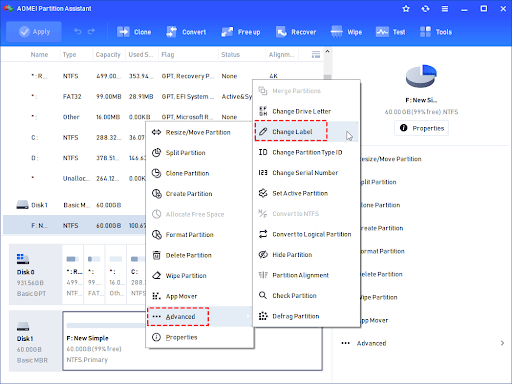Select the Disk 1 row in the list
Image resolution: width=512 pixels, height=384 pixels.
[74, 205]
